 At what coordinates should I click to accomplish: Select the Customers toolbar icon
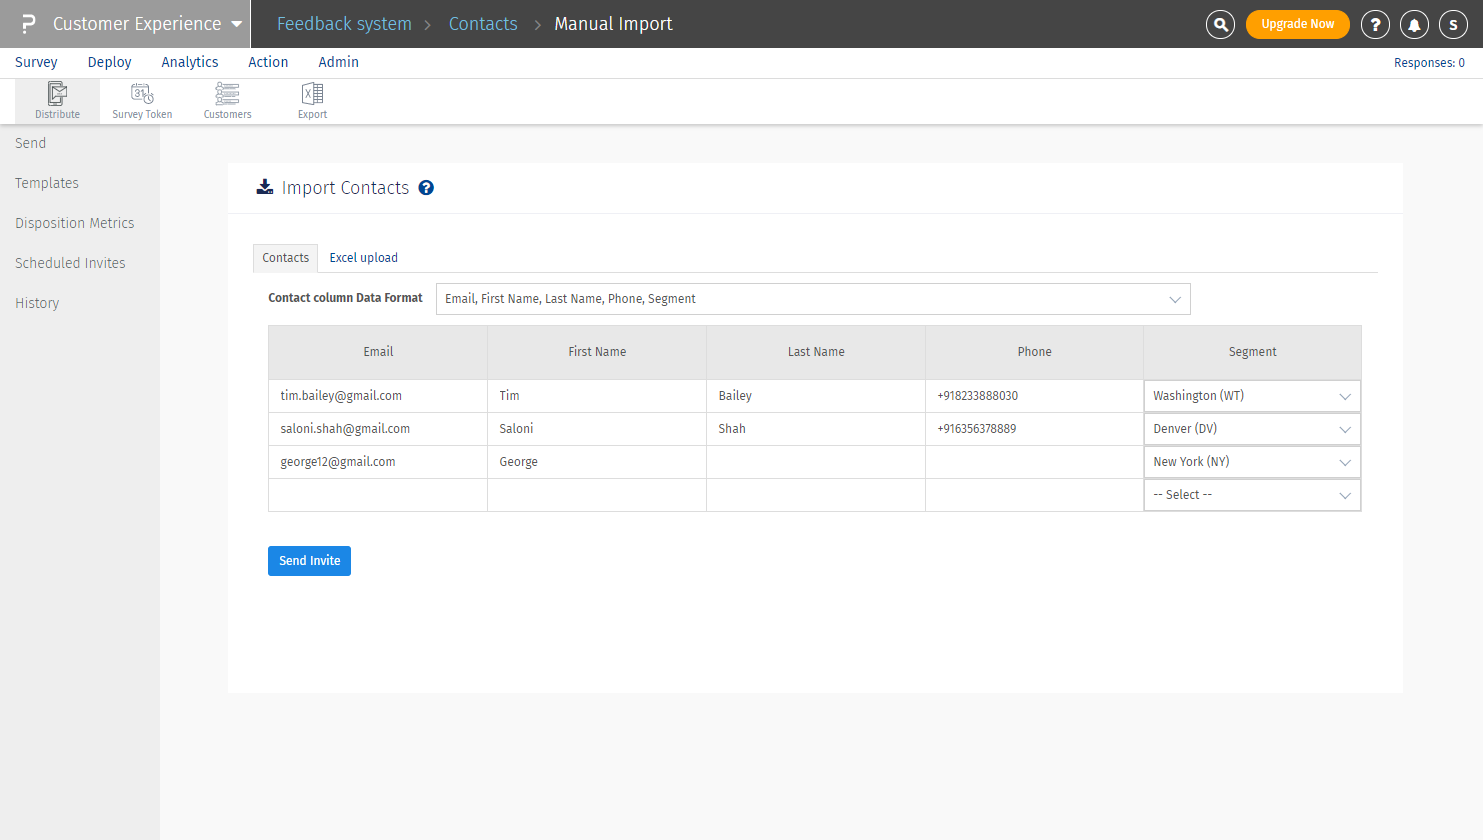coord(227,94)
